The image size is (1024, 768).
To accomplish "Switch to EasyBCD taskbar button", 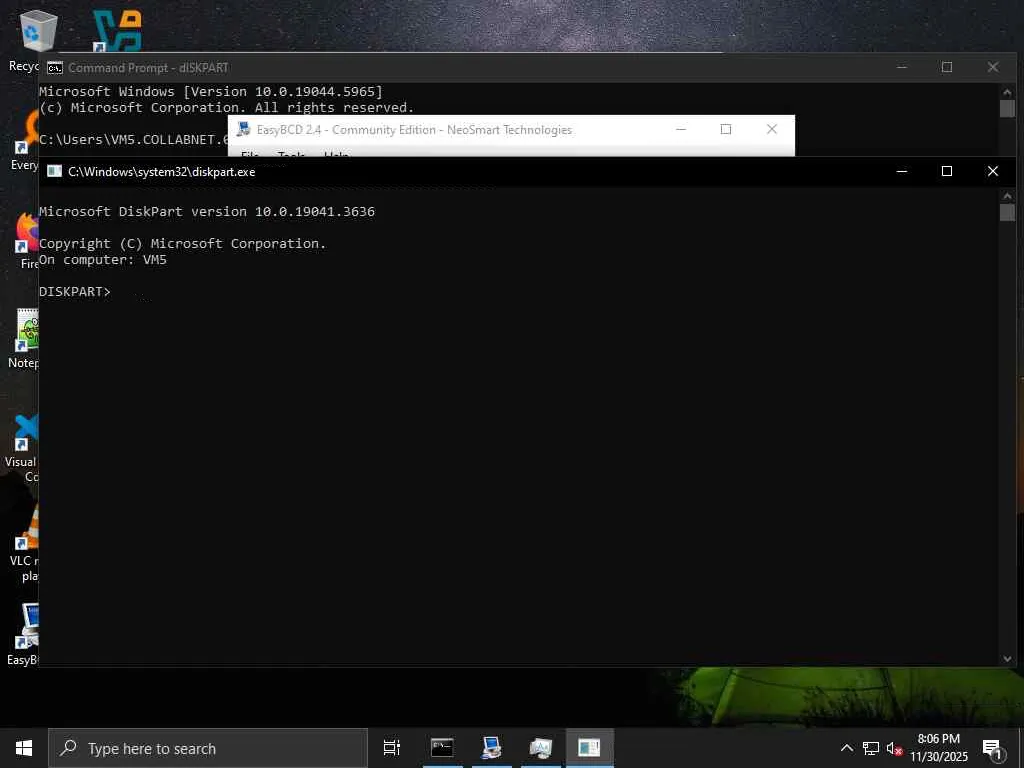I will pyautogui.click(x=492, y=748).
